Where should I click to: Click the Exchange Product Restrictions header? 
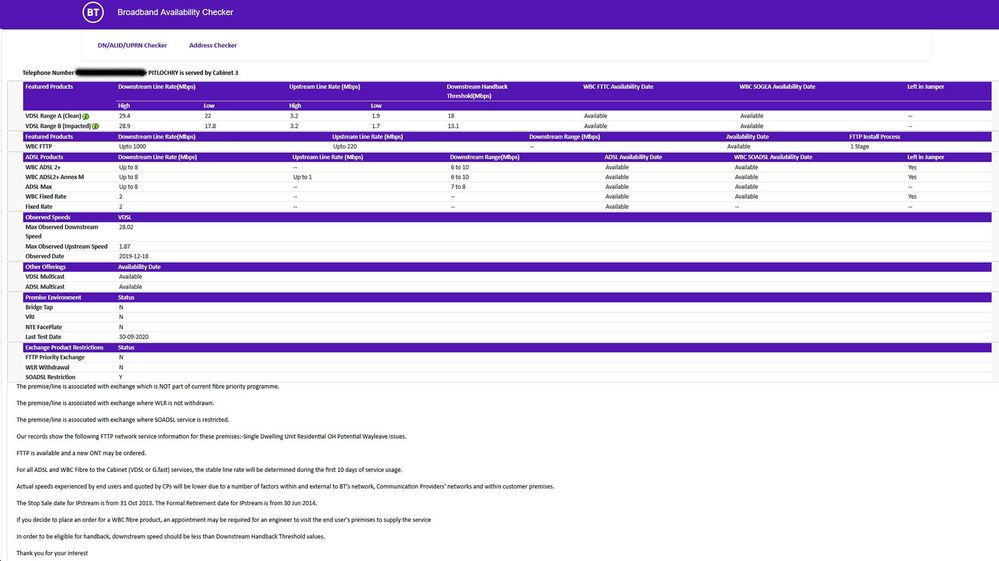pos(64,347)
